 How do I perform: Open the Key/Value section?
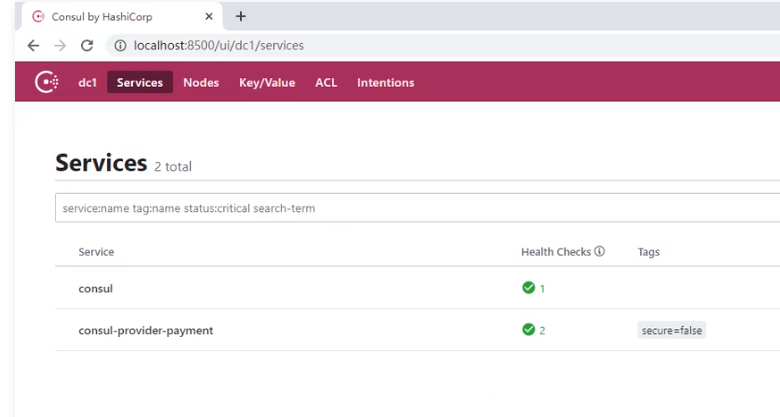pos(267,83)
